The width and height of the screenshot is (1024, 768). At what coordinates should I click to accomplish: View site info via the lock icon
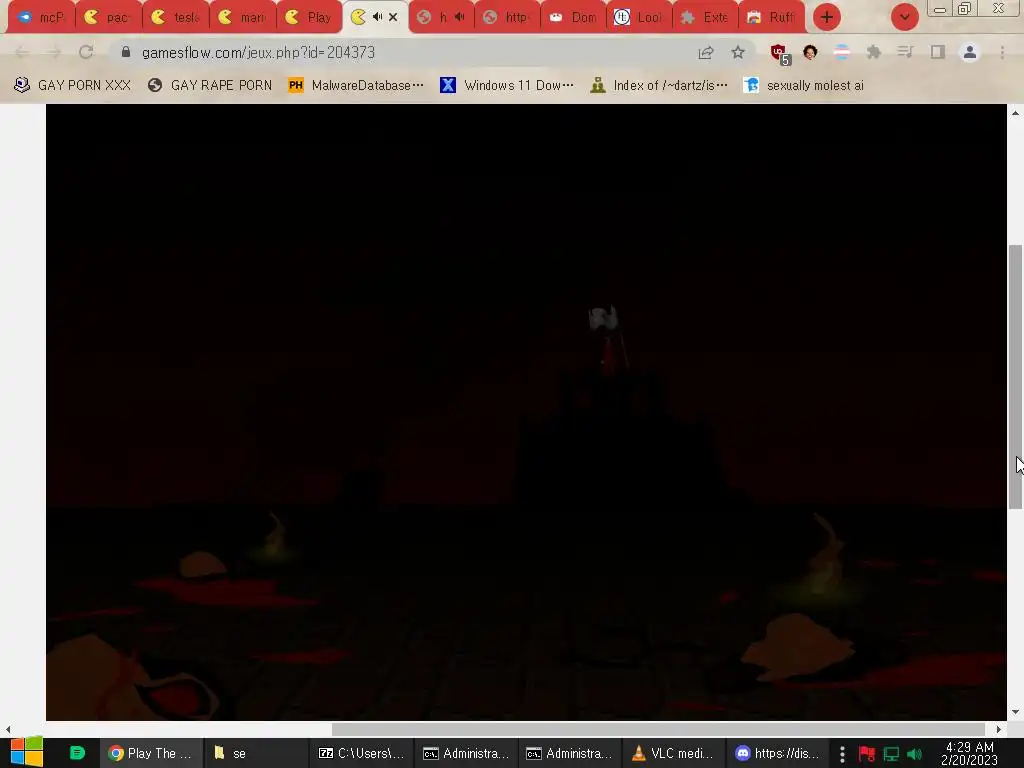(x=126, y=52)
